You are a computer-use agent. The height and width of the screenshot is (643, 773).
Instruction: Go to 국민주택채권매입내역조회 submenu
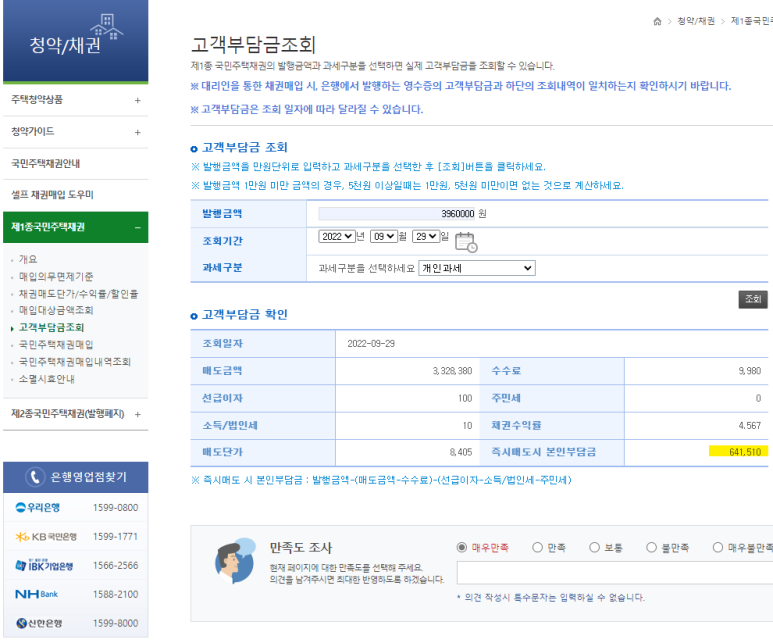74,362
